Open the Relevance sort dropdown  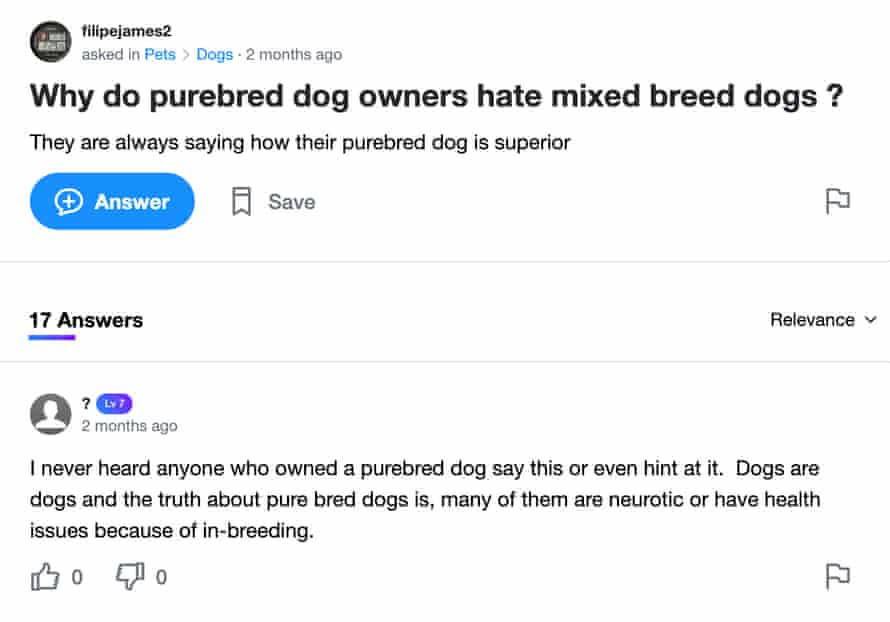coord(812,320)
